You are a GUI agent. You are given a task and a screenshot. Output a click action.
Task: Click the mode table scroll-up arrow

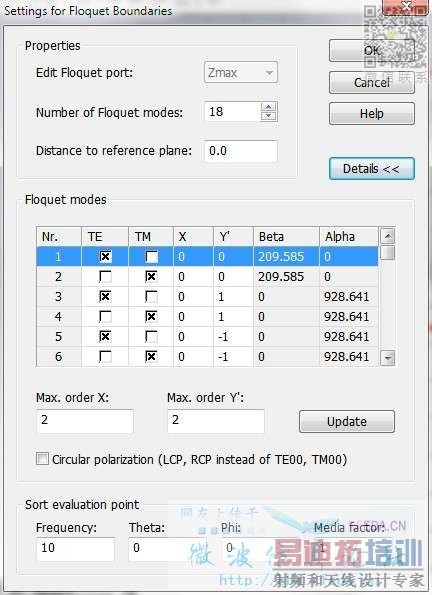388,236
